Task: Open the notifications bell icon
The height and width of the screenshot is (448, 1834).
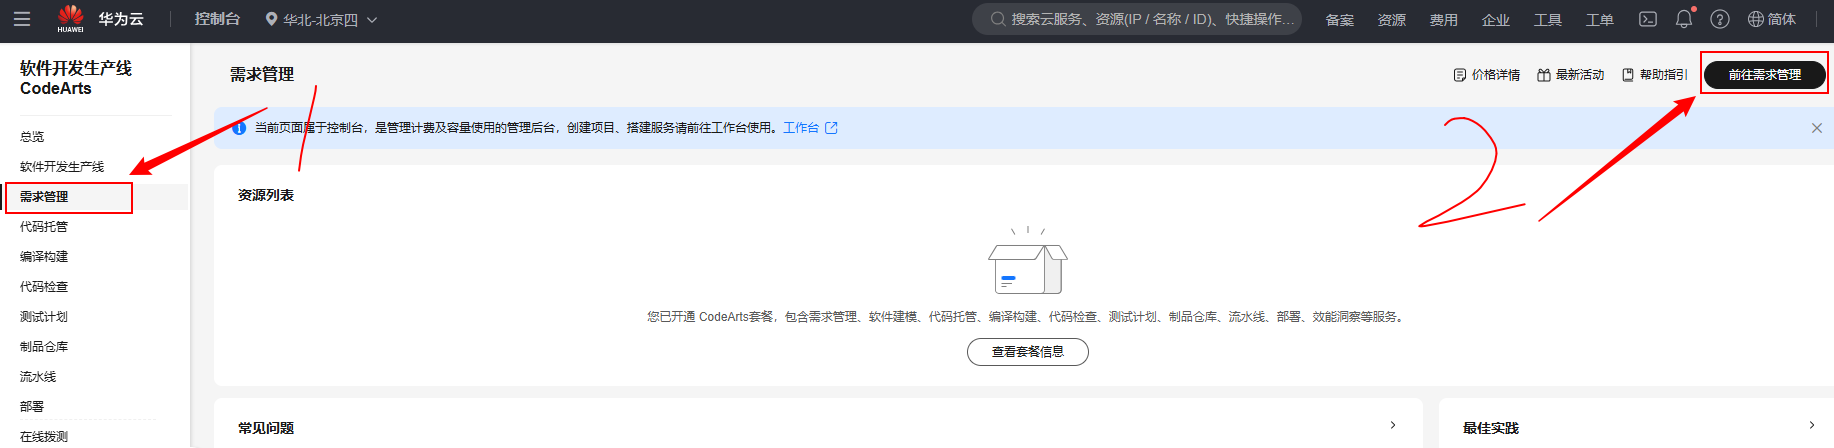Action: pos(1684,19)
